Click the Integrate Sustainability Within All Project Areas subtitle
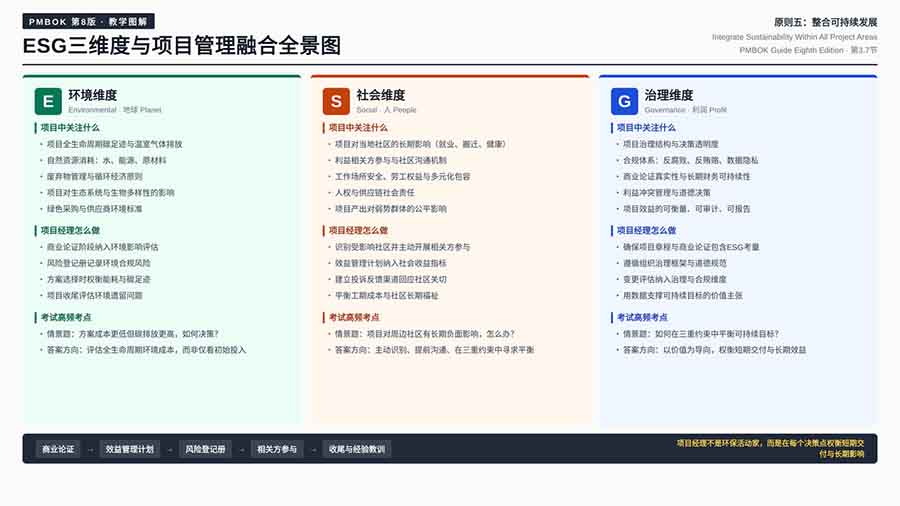 point(794,37)
